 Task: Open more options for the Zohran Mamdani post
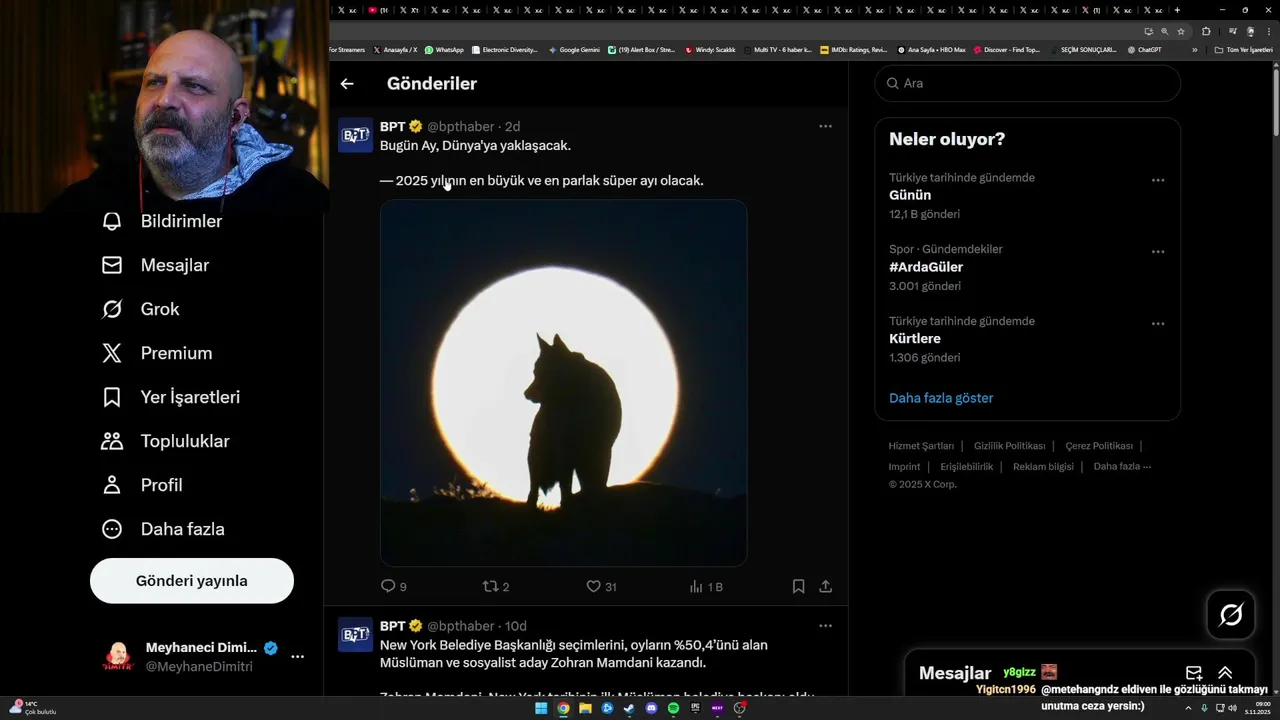tap(825, 626)
